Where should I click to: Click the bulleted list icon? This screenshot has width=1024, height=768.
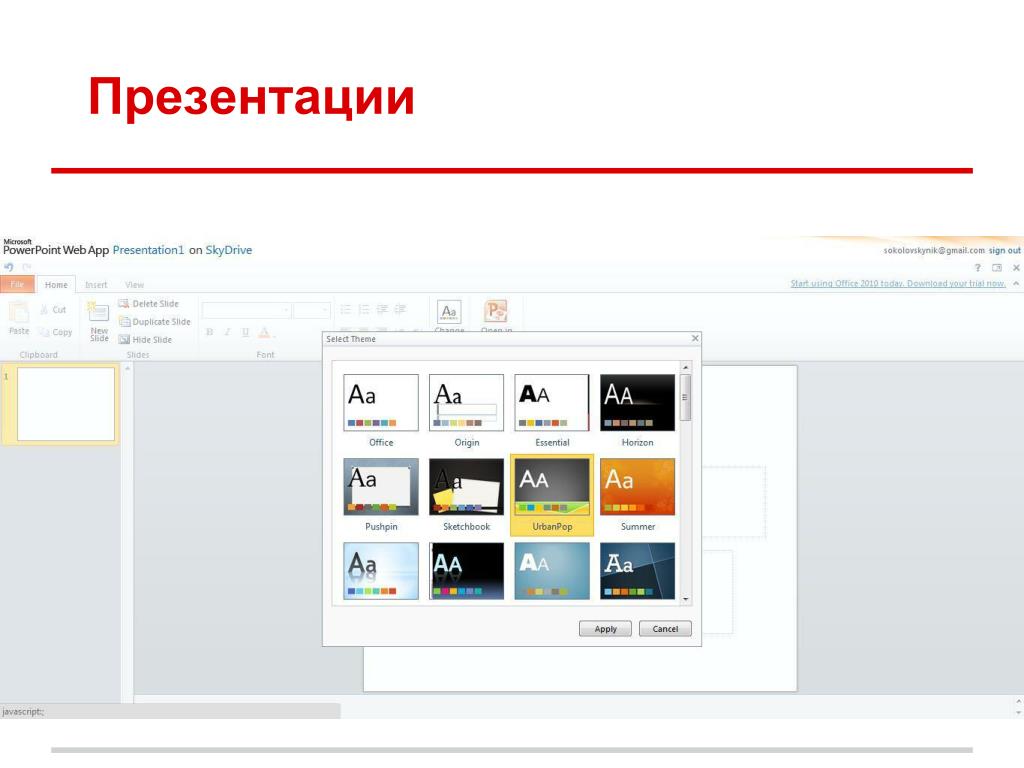click(345, 310)
